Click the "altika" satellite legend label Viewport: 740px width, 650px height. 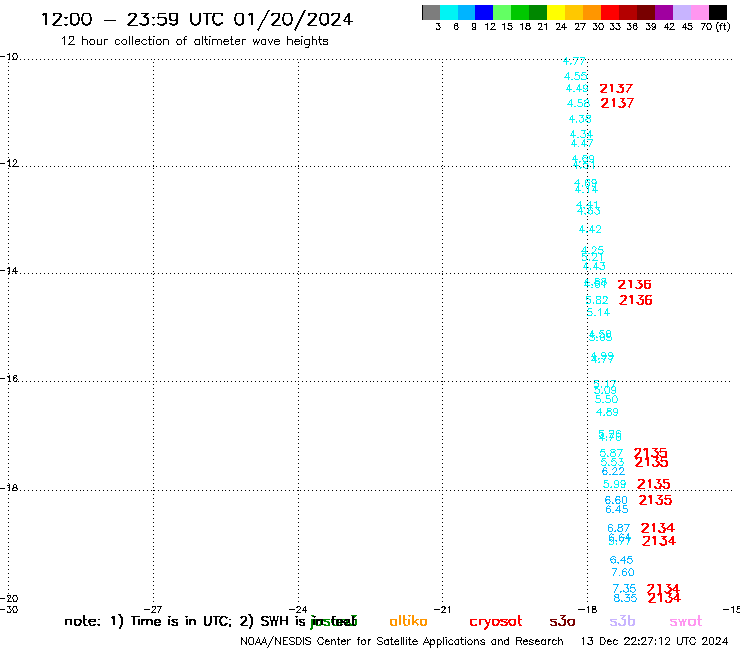point(408,621)
